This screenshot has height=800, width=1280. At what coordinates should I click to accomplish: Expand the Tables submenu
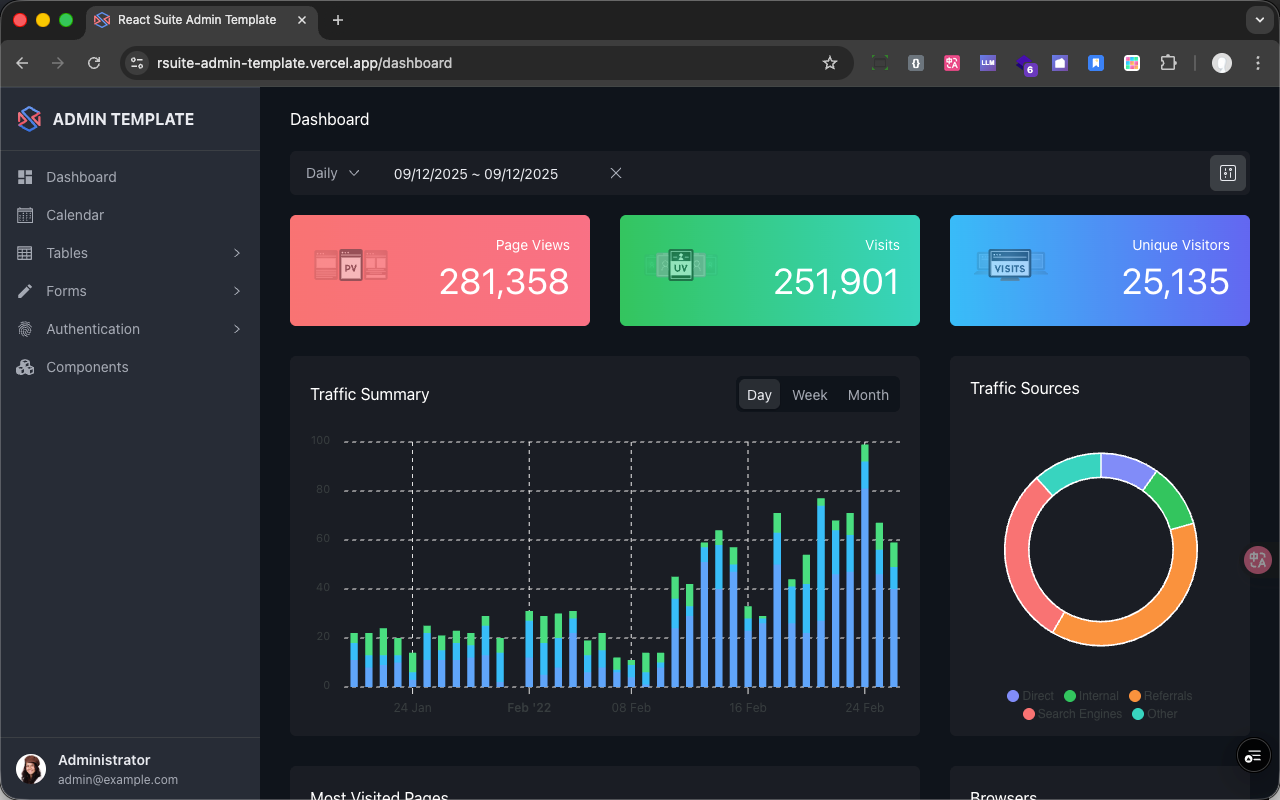pyautogui.click(x=237, y=253)
